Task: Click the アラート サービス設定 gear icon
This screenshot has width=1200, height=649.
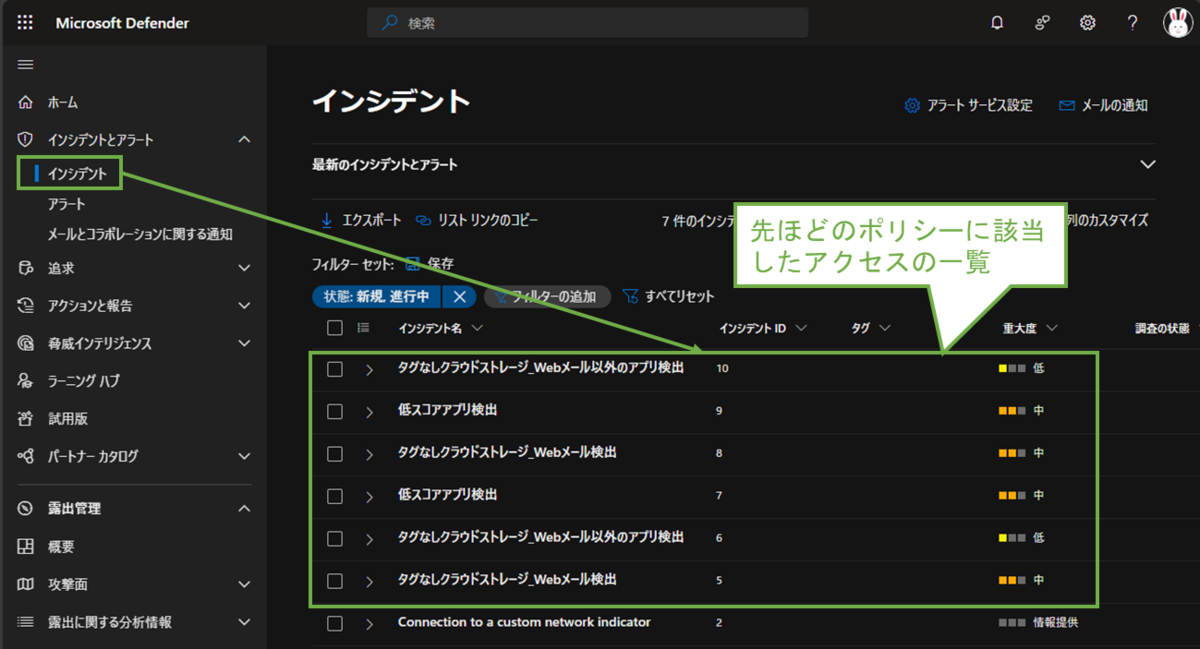Action: point(912,105)
